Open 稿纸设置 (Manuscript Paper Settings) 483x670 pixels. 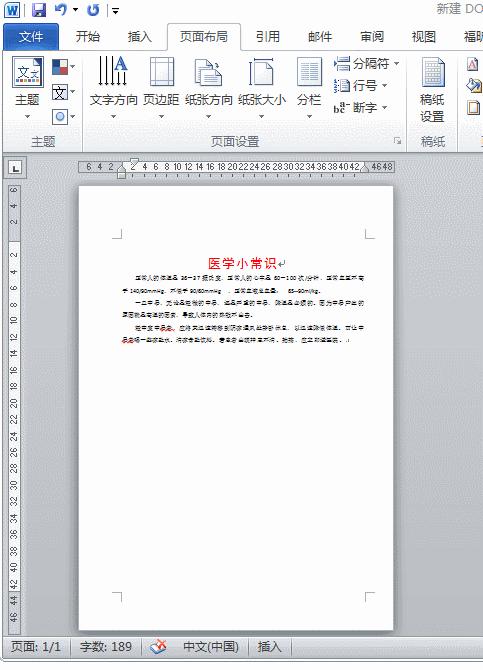click(432, 90)
